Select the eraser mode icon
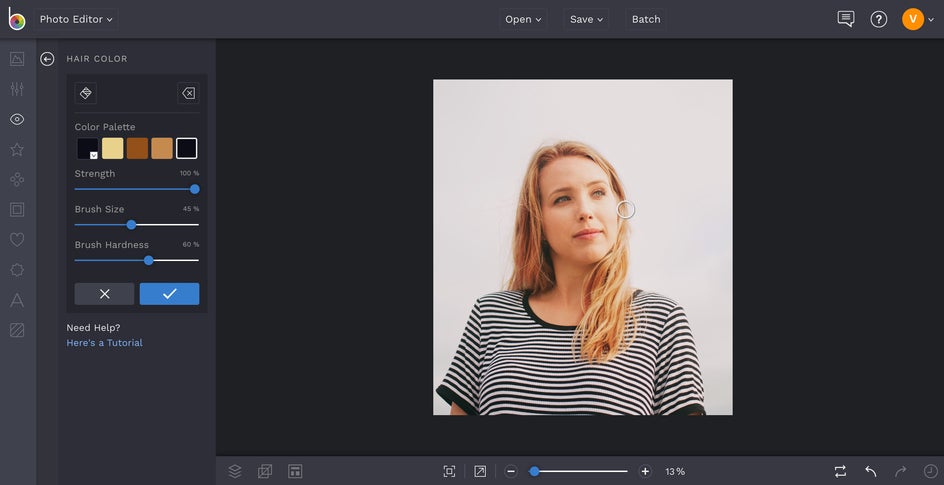The width and height of the screenshot is (944, 485). 187,93
